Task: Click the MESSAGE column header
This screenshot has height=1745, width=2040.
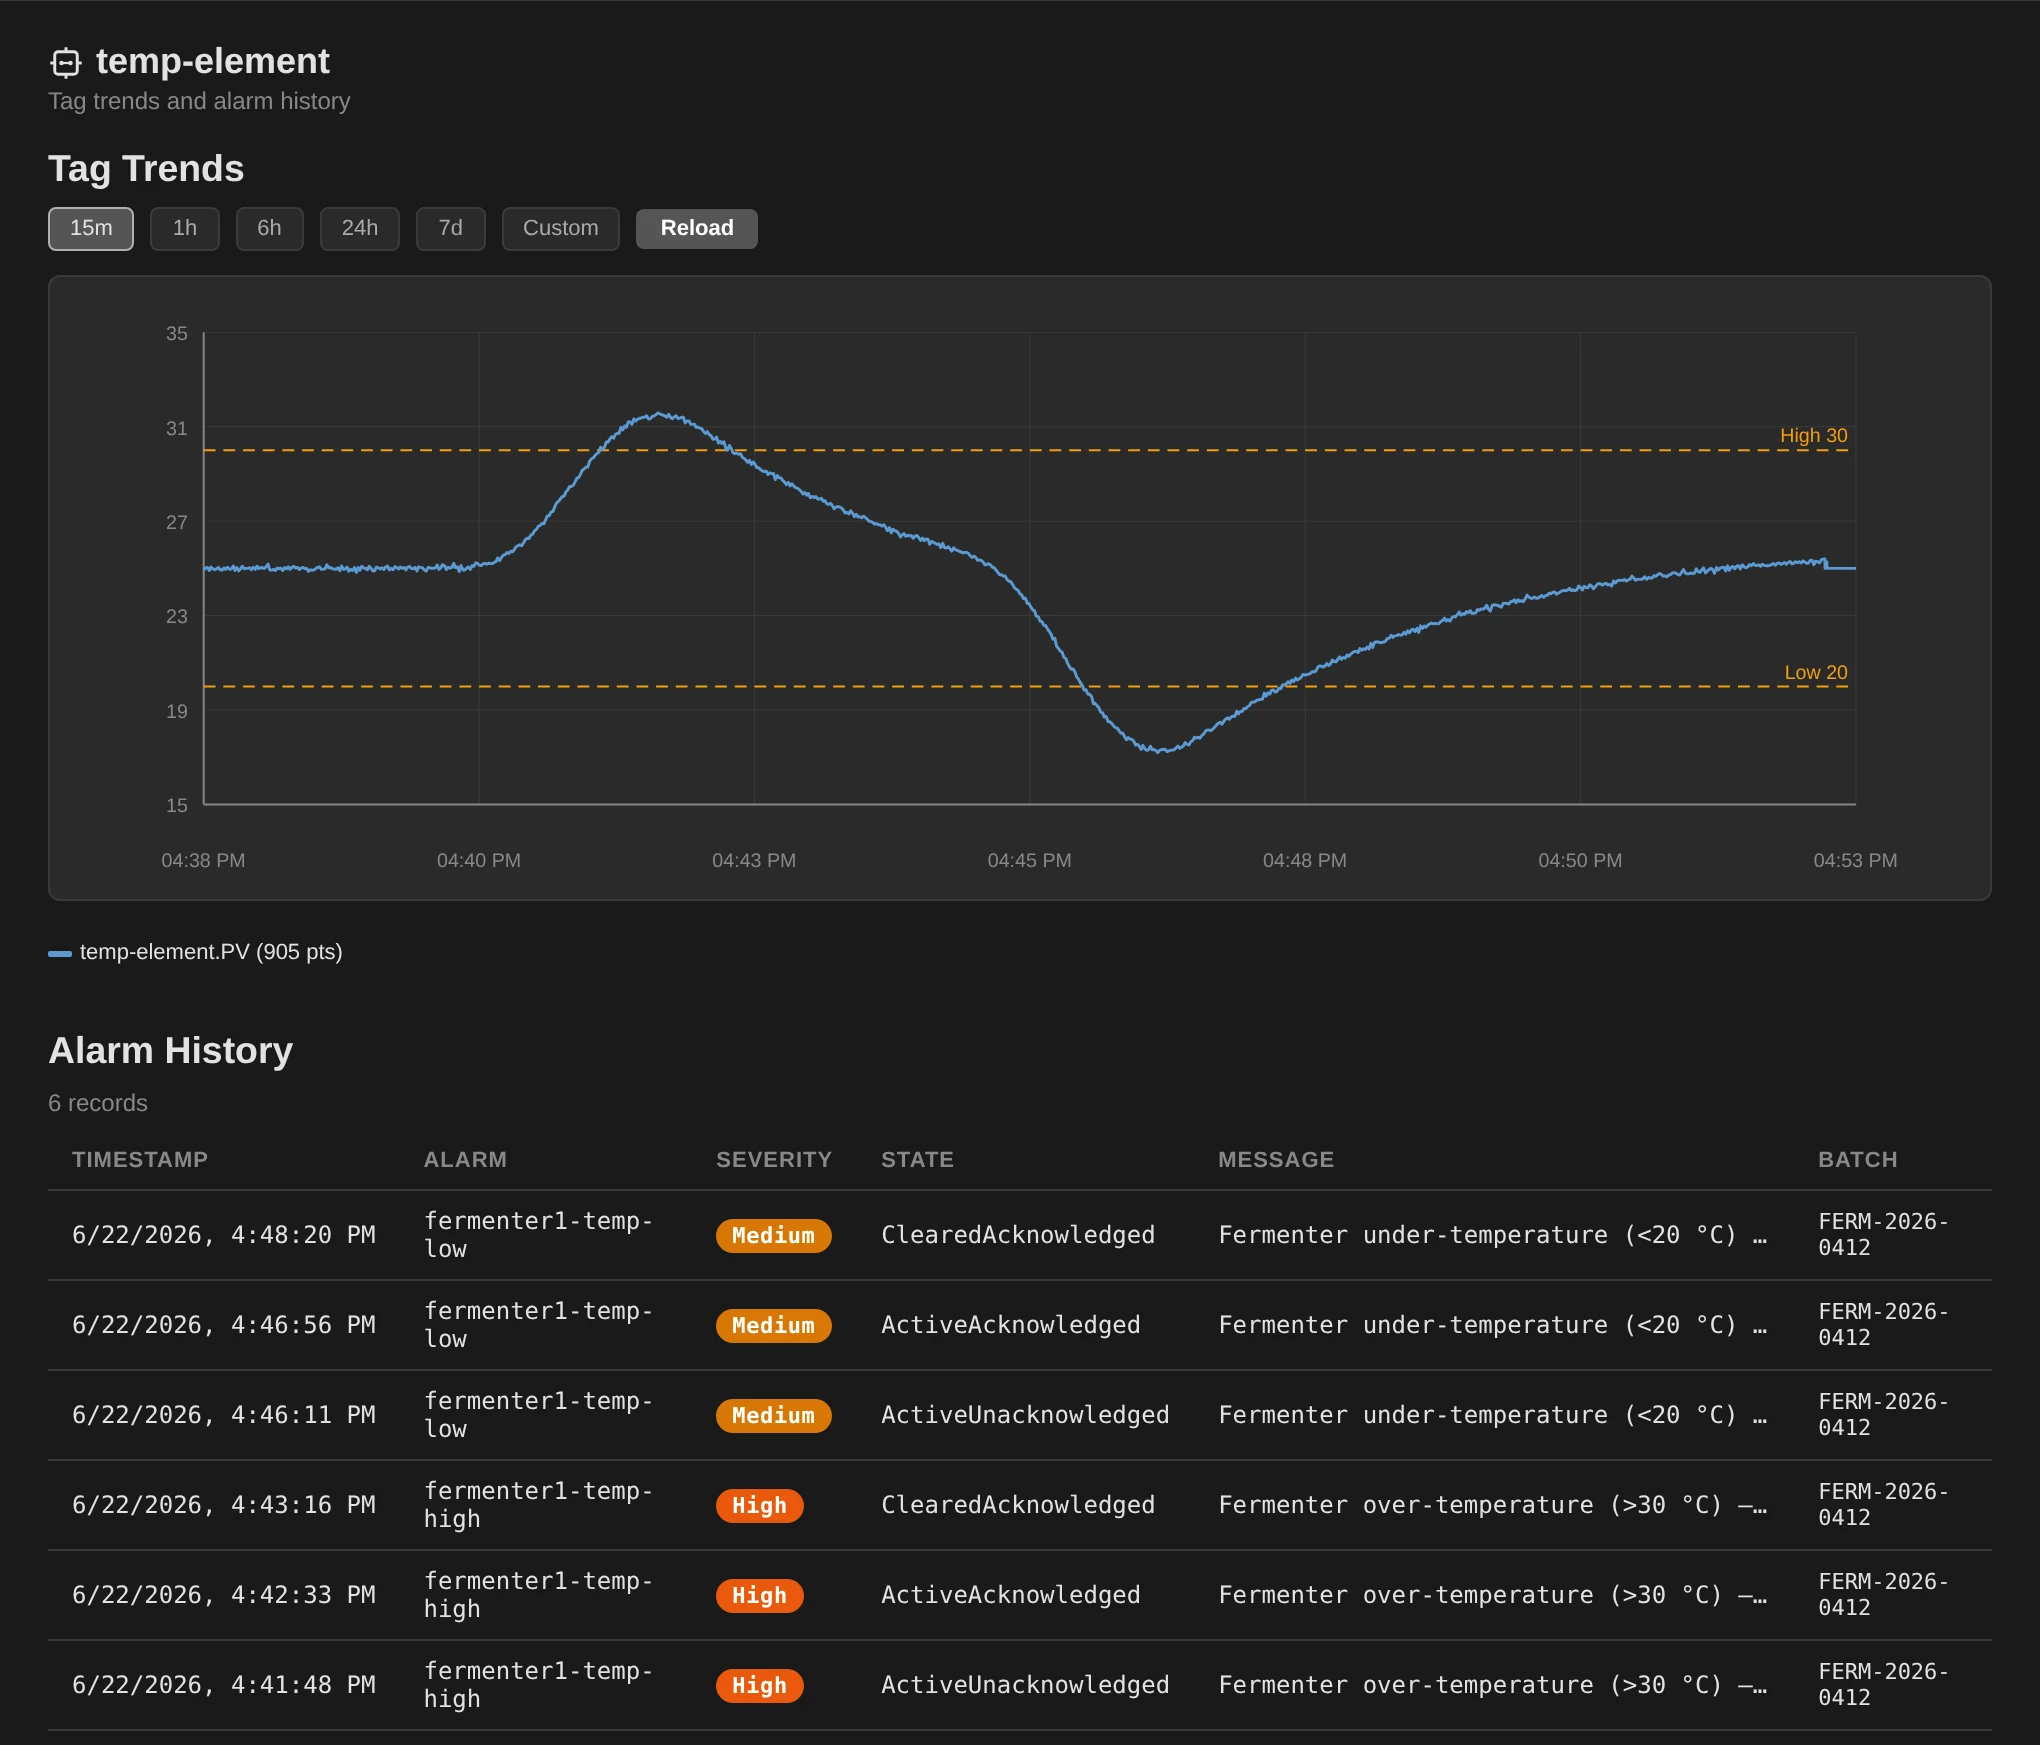Action: click(x=1276, y=1160)
